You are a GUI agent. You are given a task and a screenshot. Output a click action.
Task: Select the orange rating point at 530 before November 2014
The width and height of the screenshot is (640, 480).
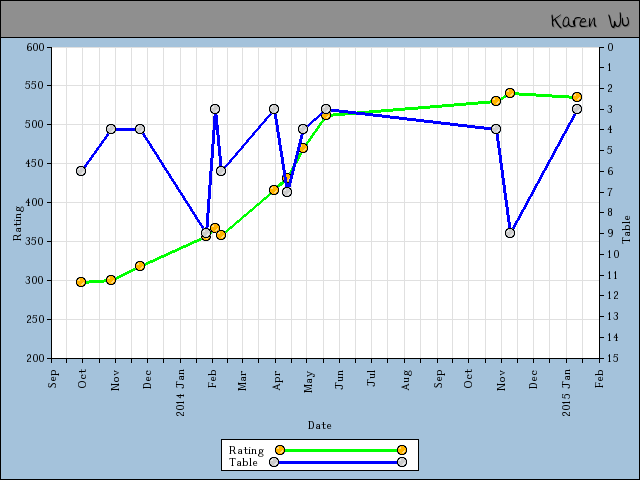496,101
